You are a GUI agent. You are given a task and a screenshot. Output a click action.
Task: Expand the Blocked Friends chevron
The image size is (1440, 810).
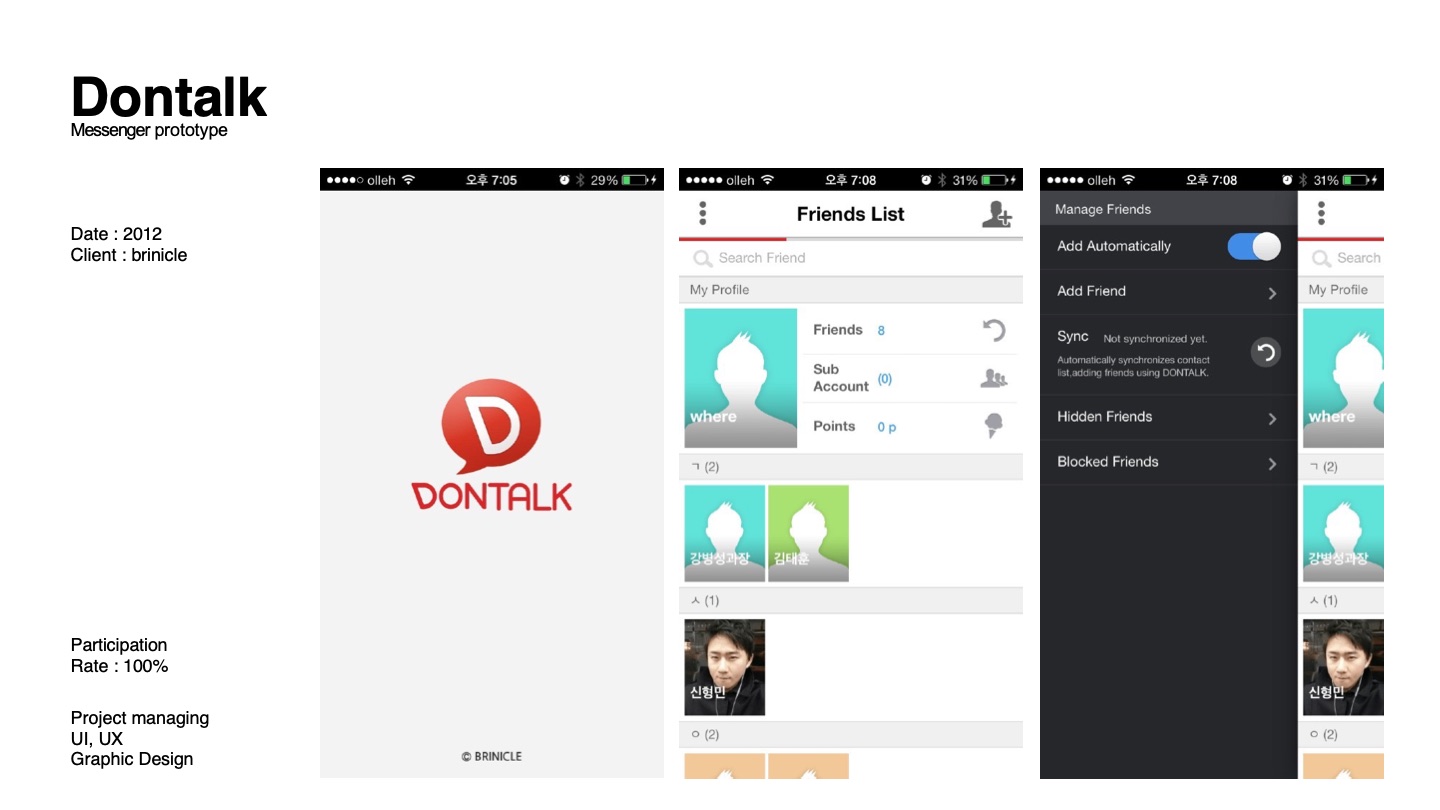point(1272,463)
